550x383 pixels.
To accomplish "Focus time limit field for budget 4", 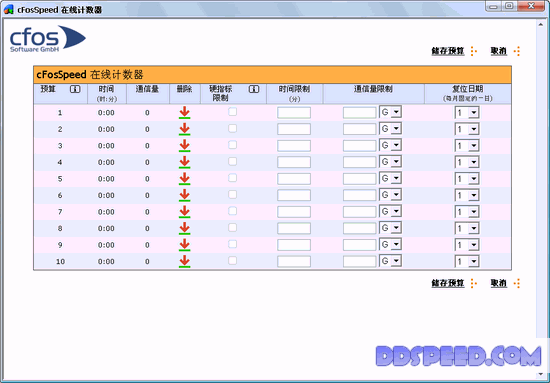I will (294, 162).
